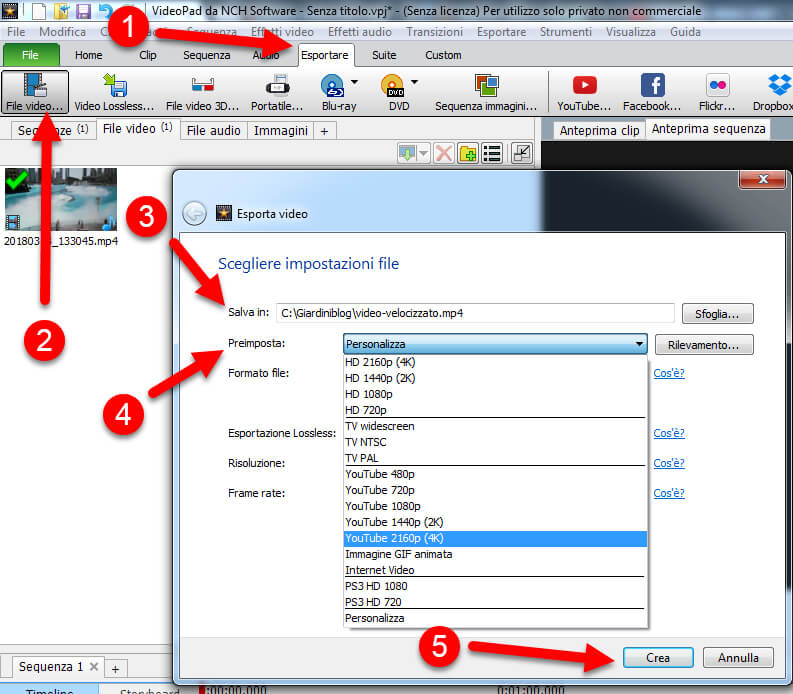The height and width of the screenshot is (694, 793).
Task: Click Cos'è link for Frame rate
Action: click(669, 493)
